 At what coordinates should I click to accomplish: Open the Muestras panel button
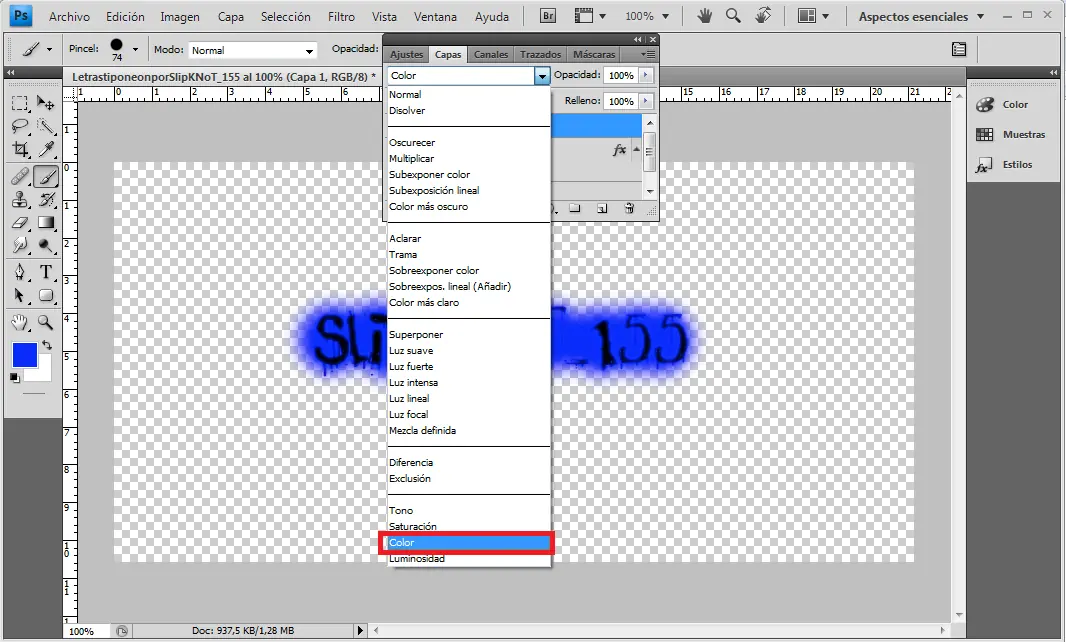[1010, 135]
